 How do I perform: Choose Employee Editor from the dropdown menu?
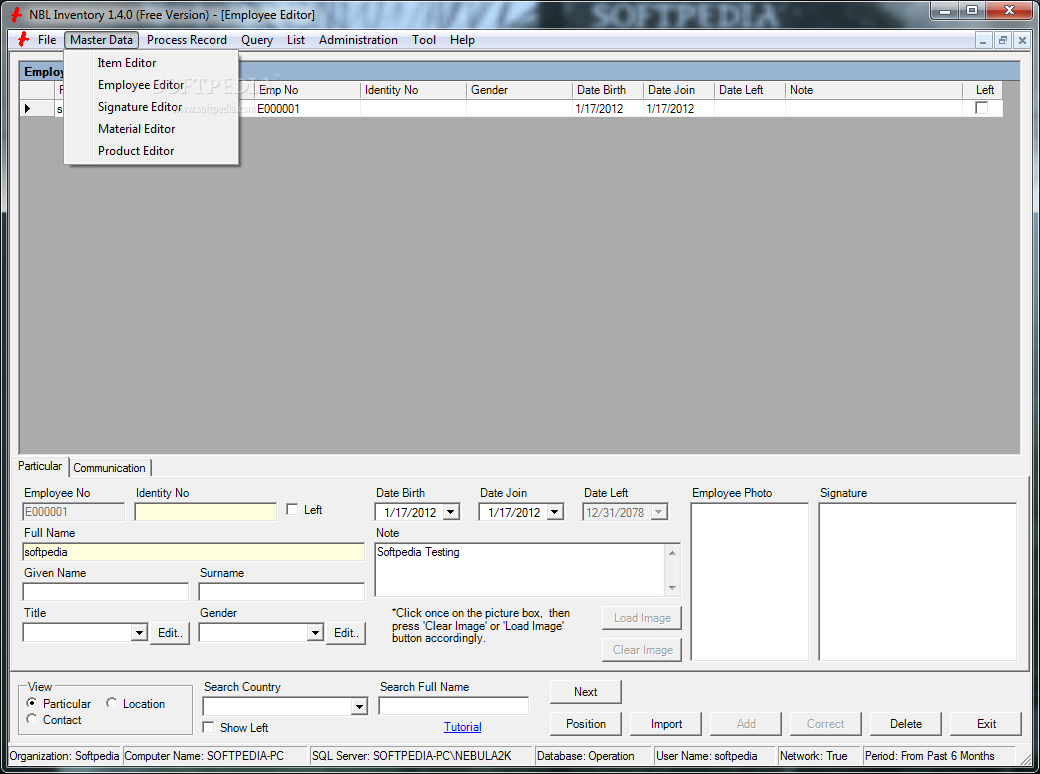pyautogui.click(x=151, y=85)
